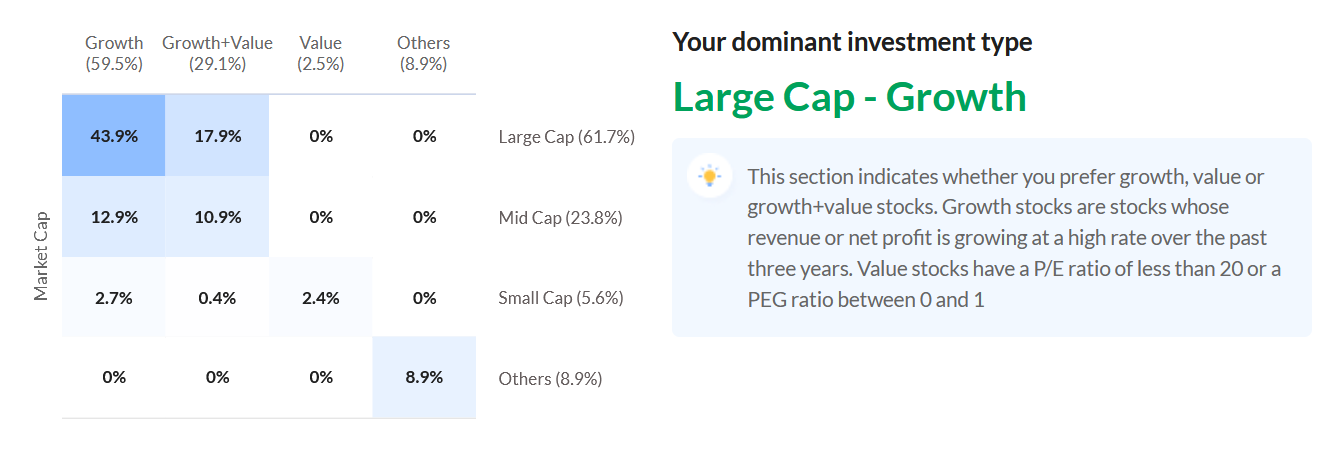Select the Others (8.9%) row label
This screenshot has width=1339, height=465.
pos(551,379)
